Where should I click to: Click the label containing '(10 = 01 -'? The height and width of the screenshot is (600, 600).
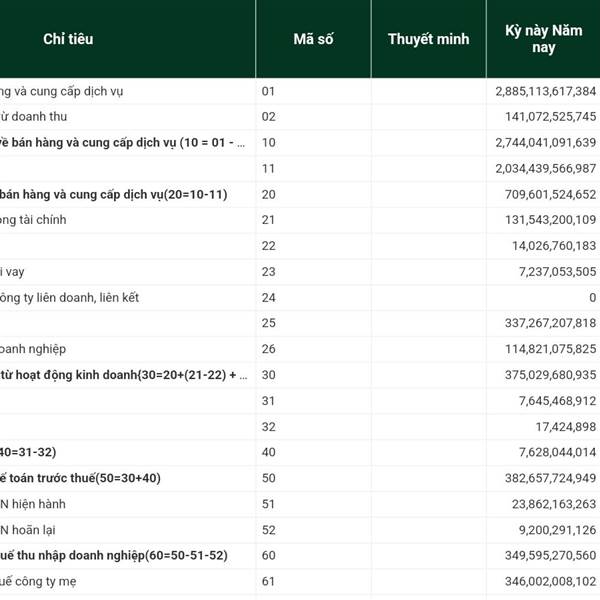pyautogui.click(x=122, y=143)
